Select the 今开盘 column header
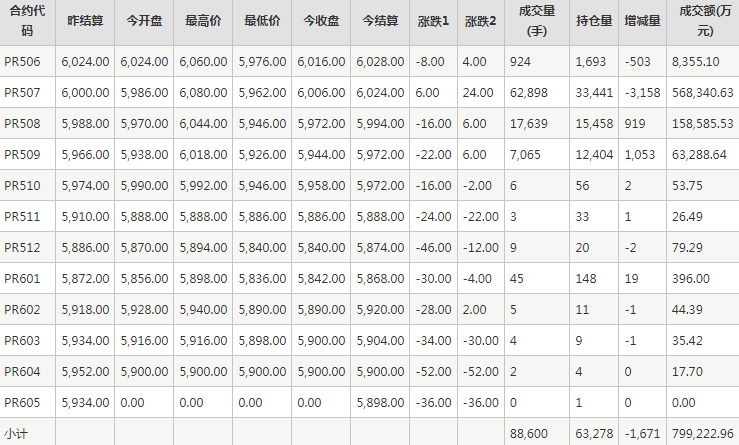 pos(144,21)
